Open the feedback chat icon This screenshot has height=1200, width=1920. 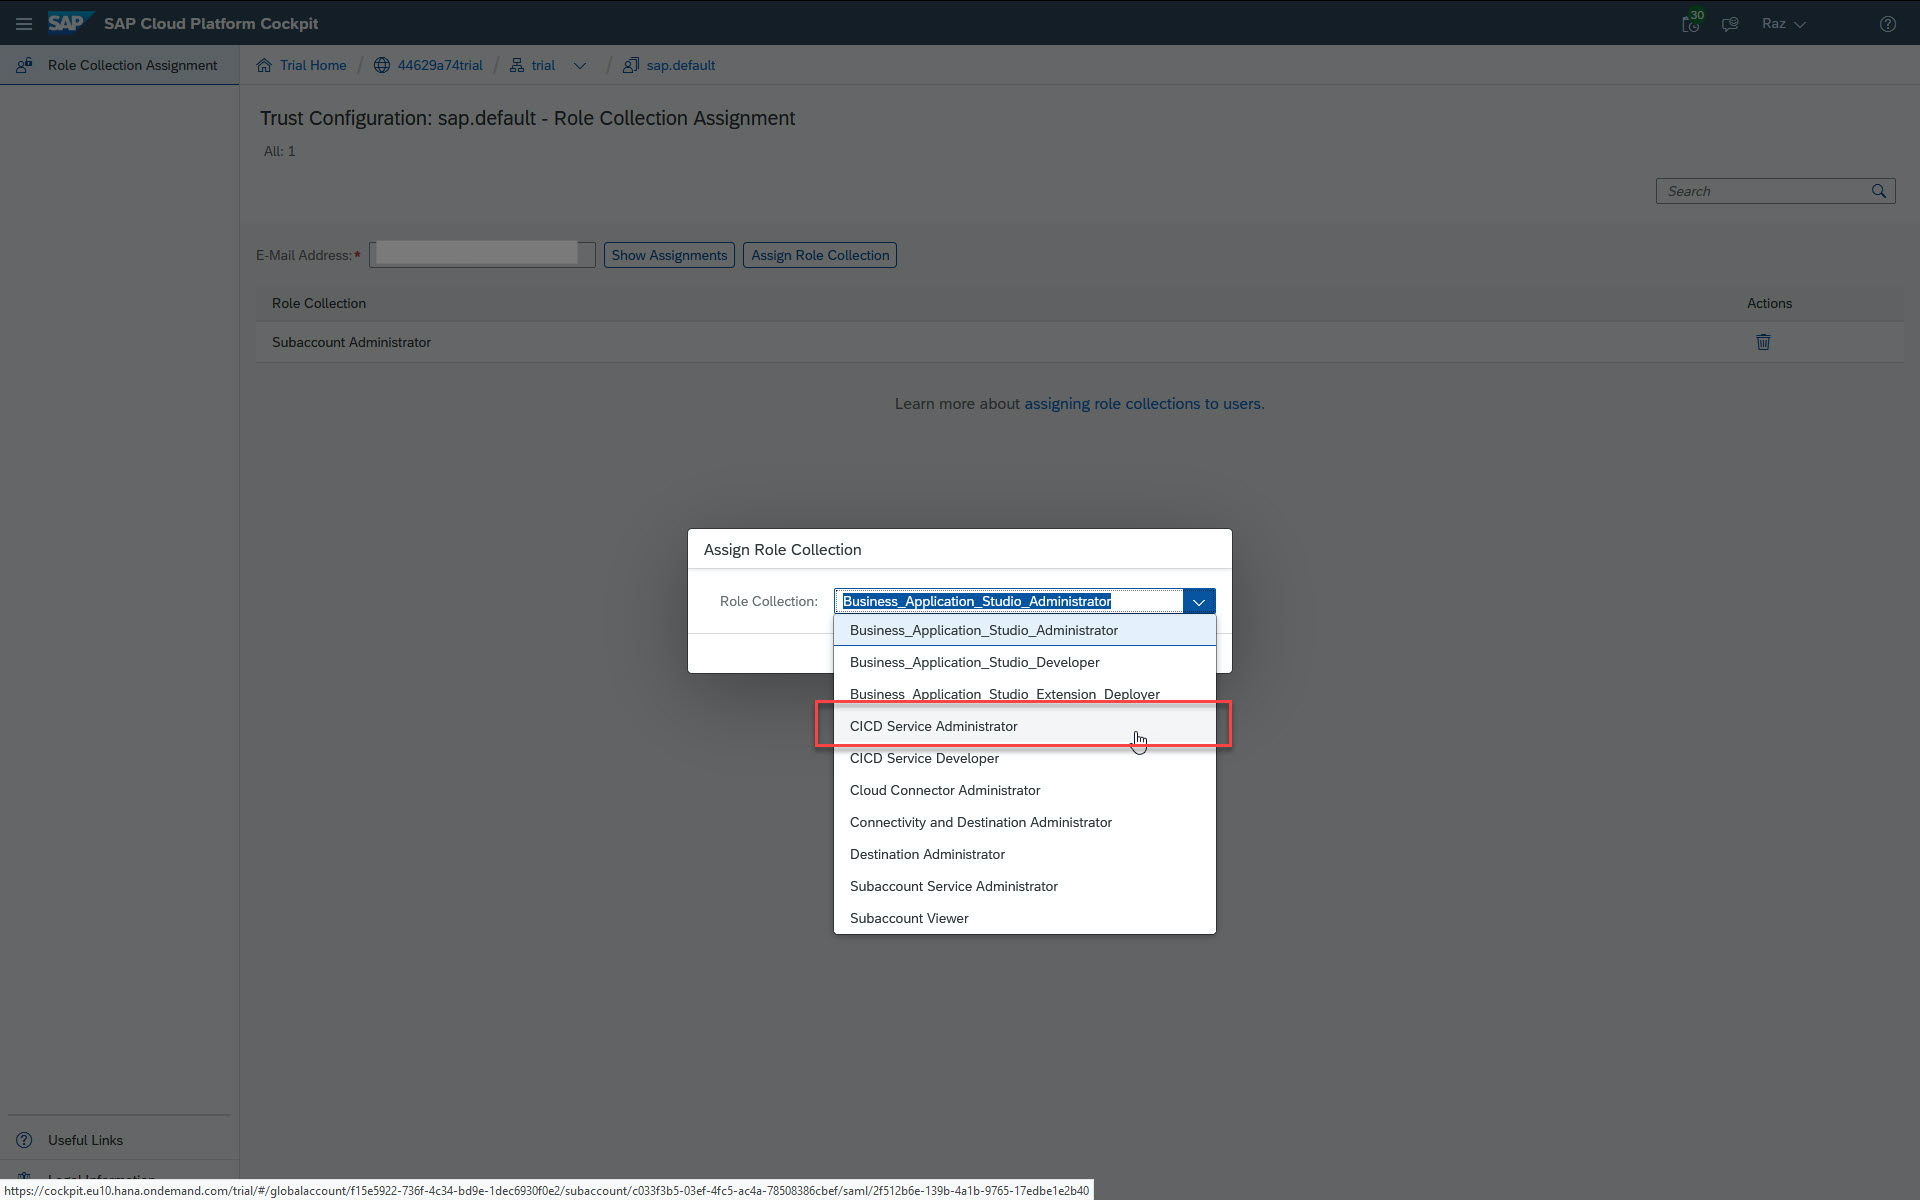point(1730,23)
